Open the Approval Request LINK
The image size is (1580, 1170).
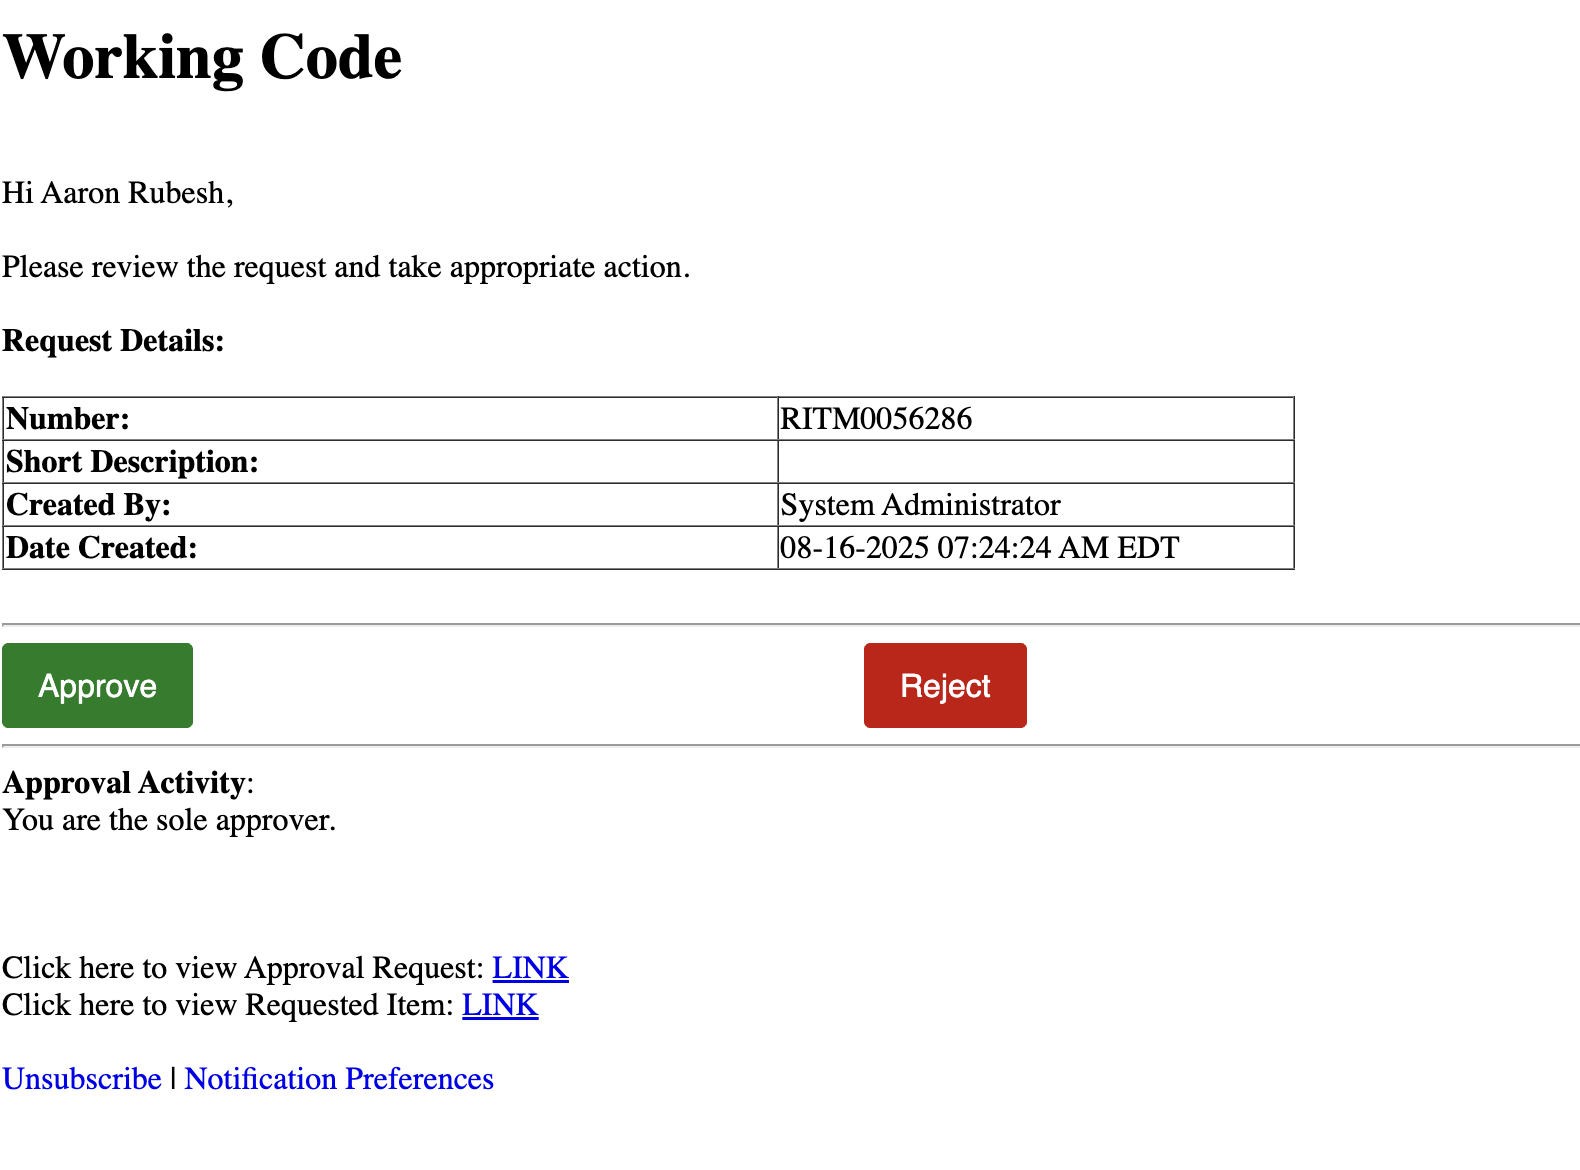click(530, 968)
